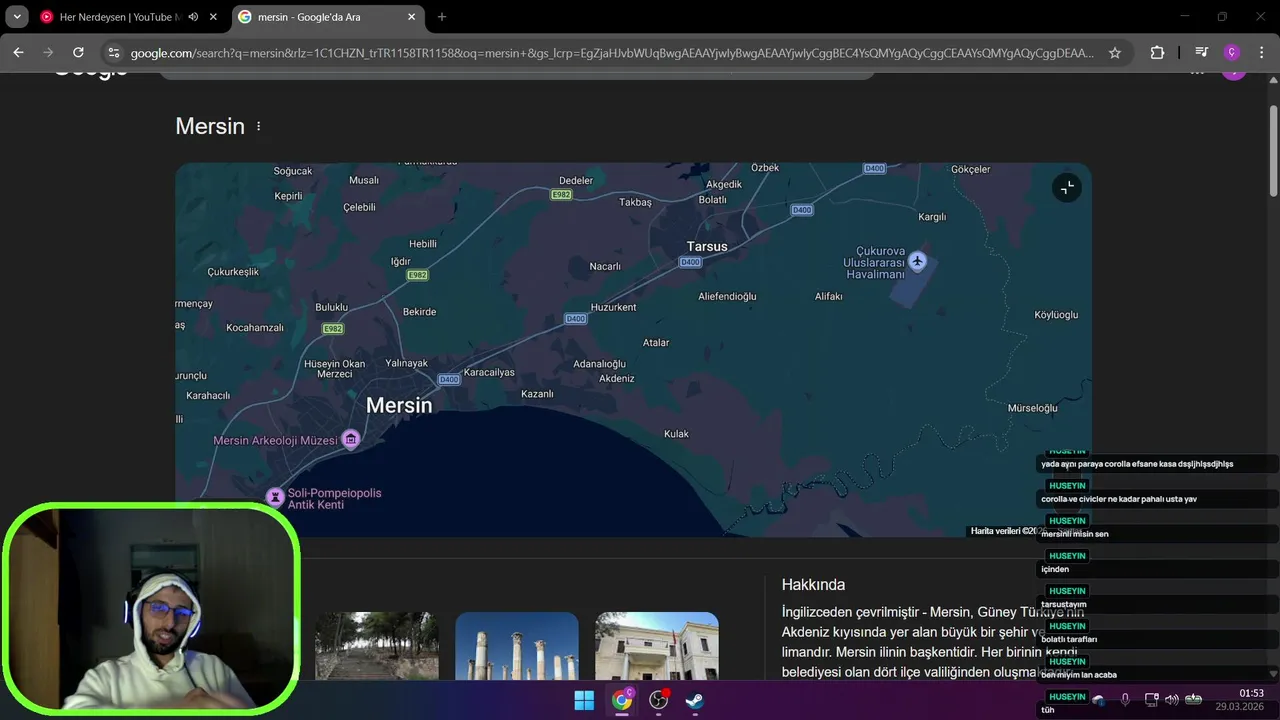Viewport: 1280px width, 720px height.
Task: Click the microphone tray icon
Action: tap(1126, 700)
